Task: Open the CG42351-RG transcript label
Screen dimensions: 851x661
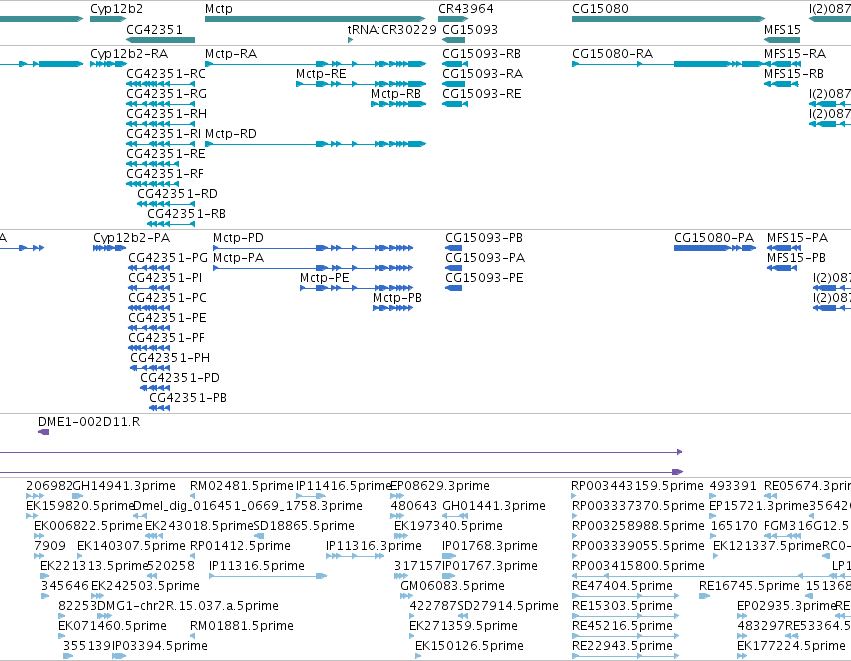Action: click(167, 94)
